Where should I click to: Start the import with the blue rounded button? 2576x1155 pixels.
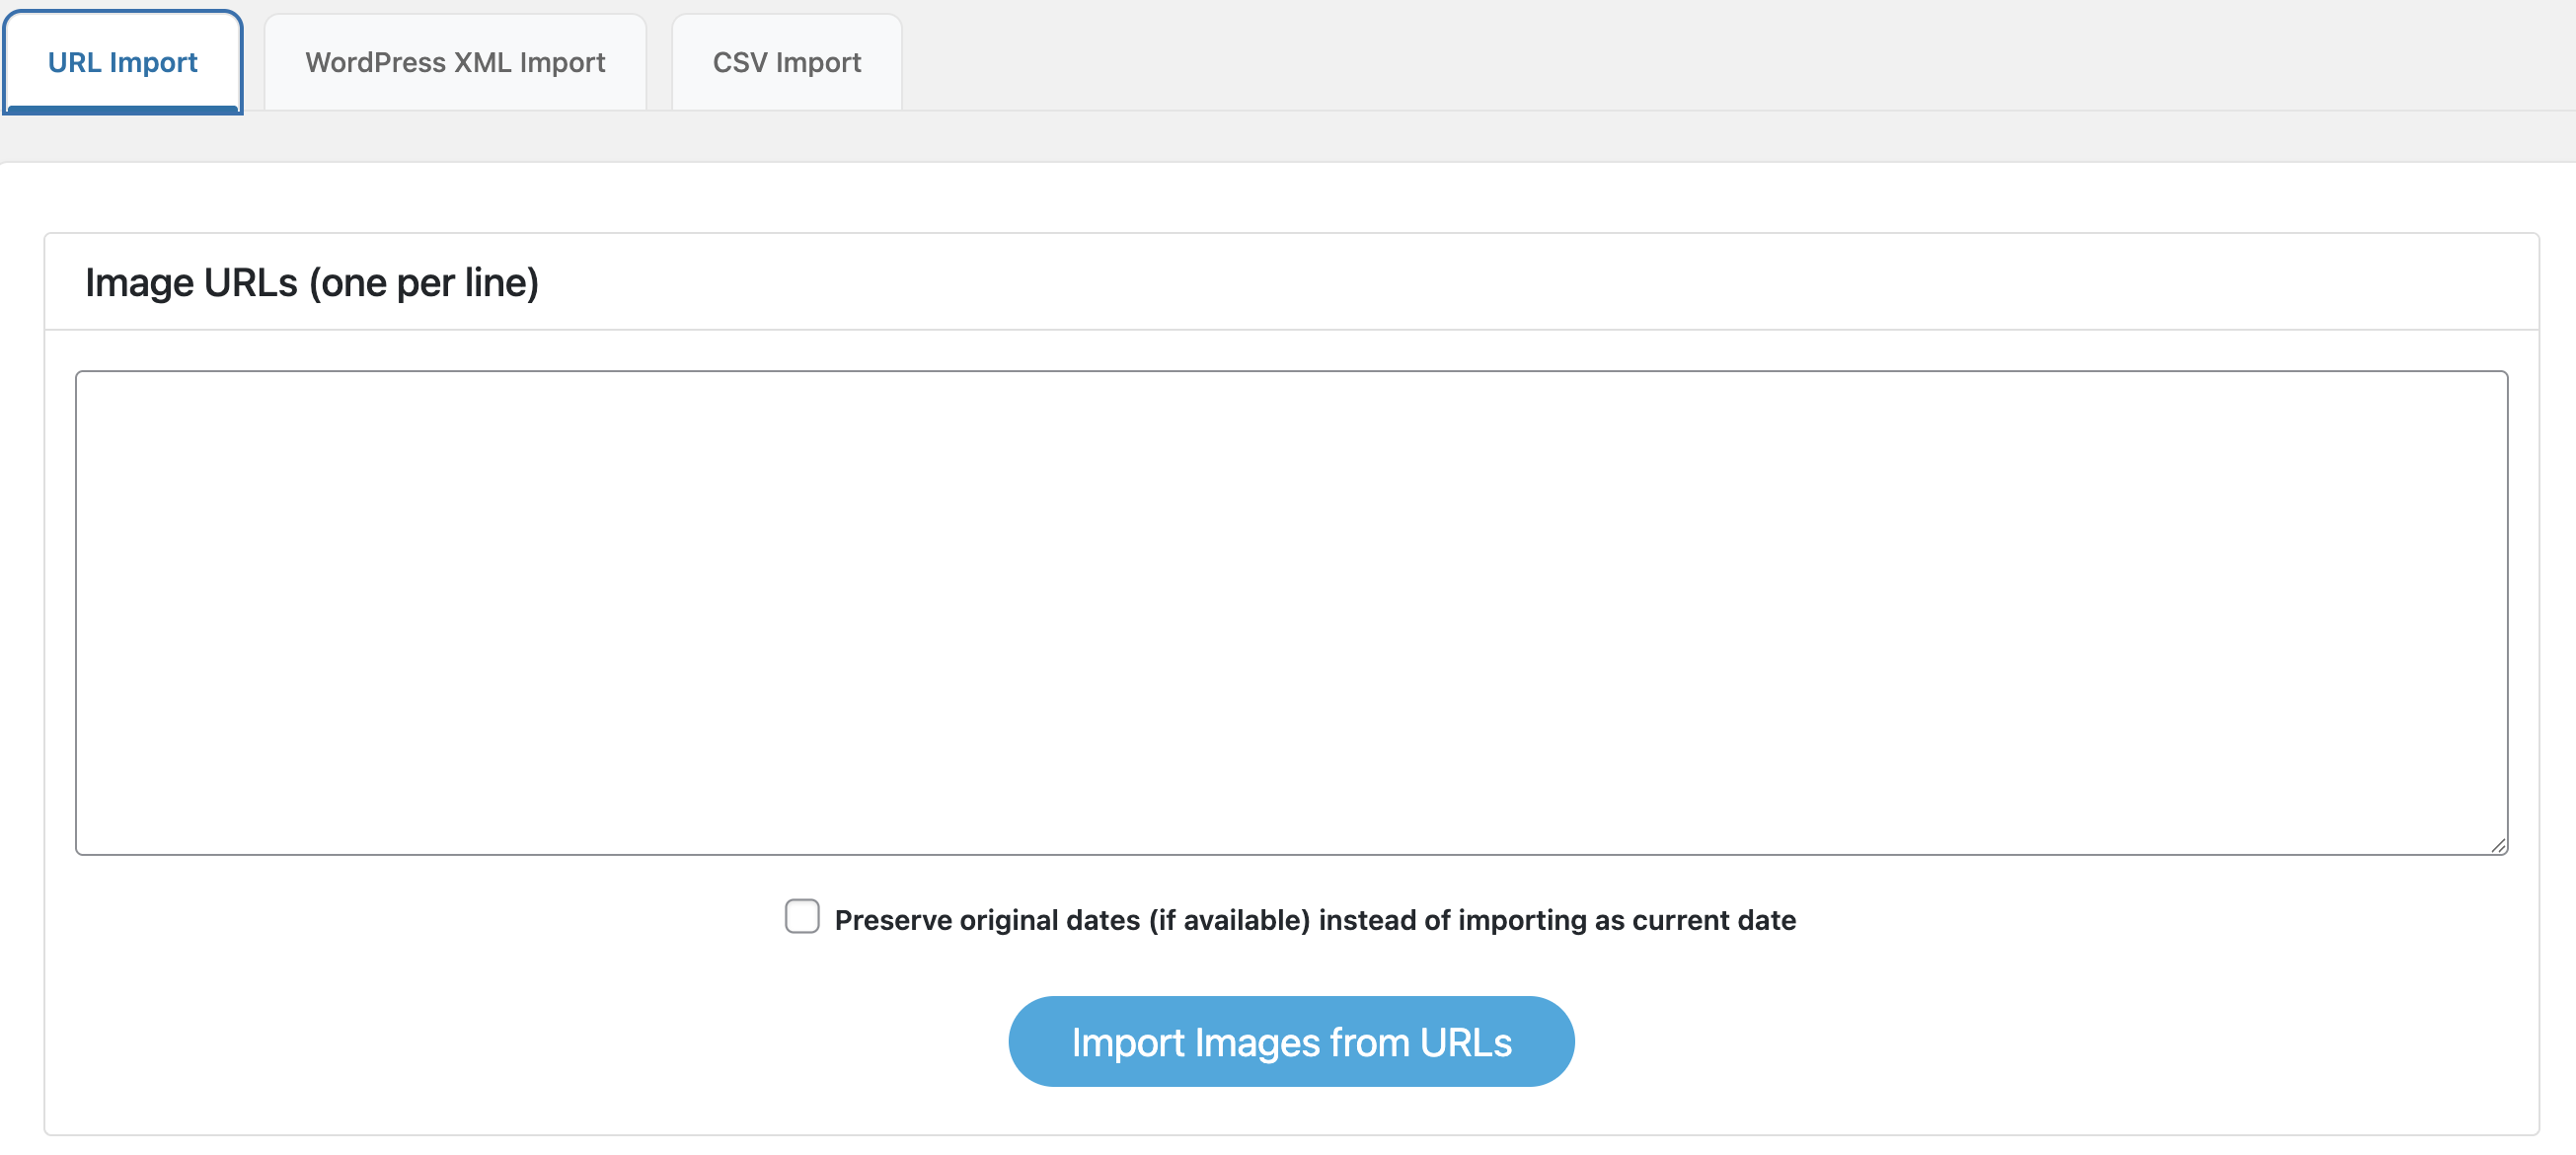click(x=1290, y=1041)
